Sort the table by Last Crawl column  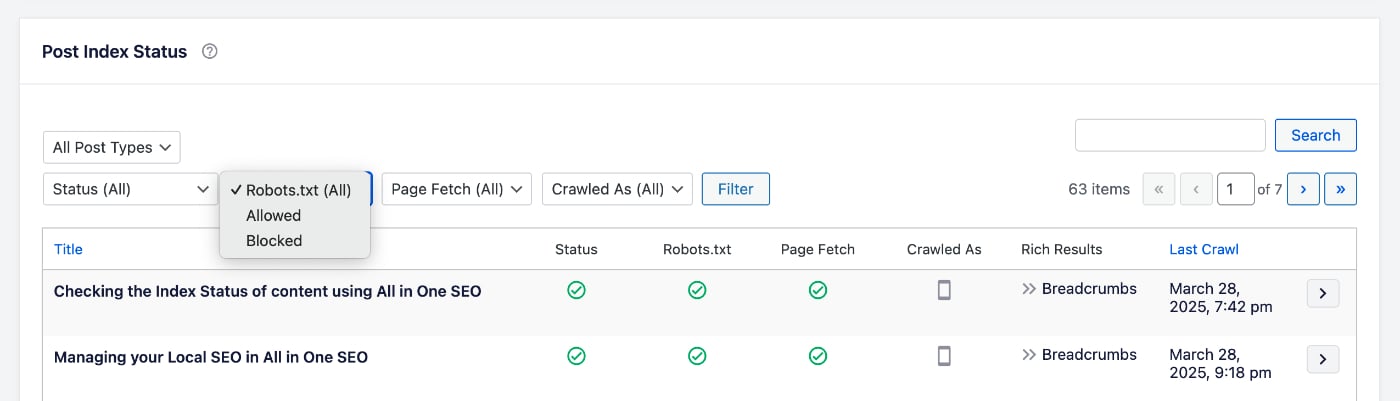(x=1204, y=249)
